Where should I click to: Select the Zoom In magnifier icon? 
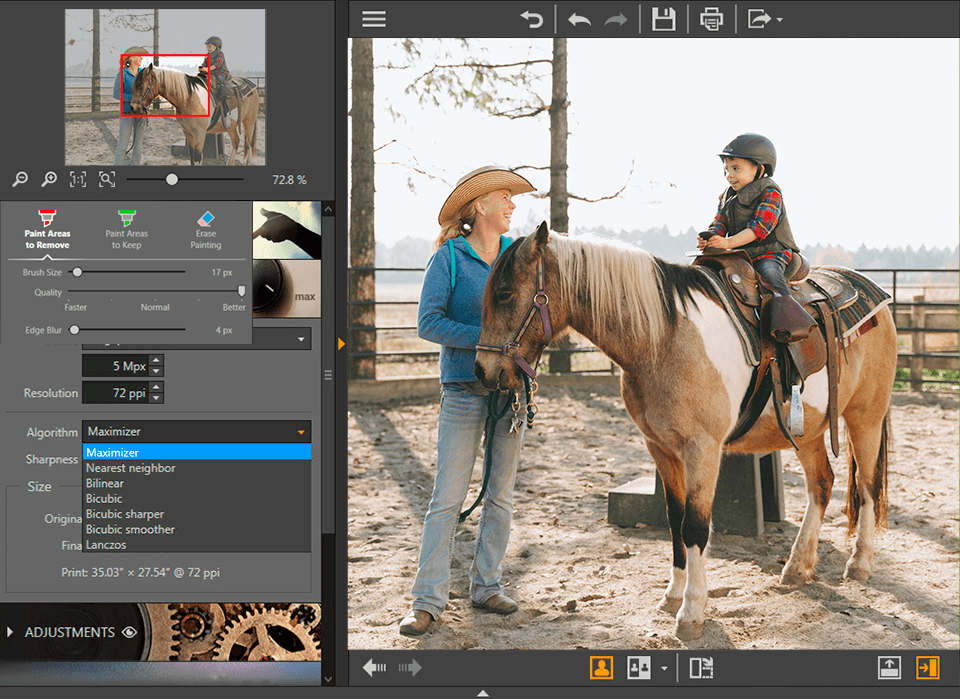(48, 179)
